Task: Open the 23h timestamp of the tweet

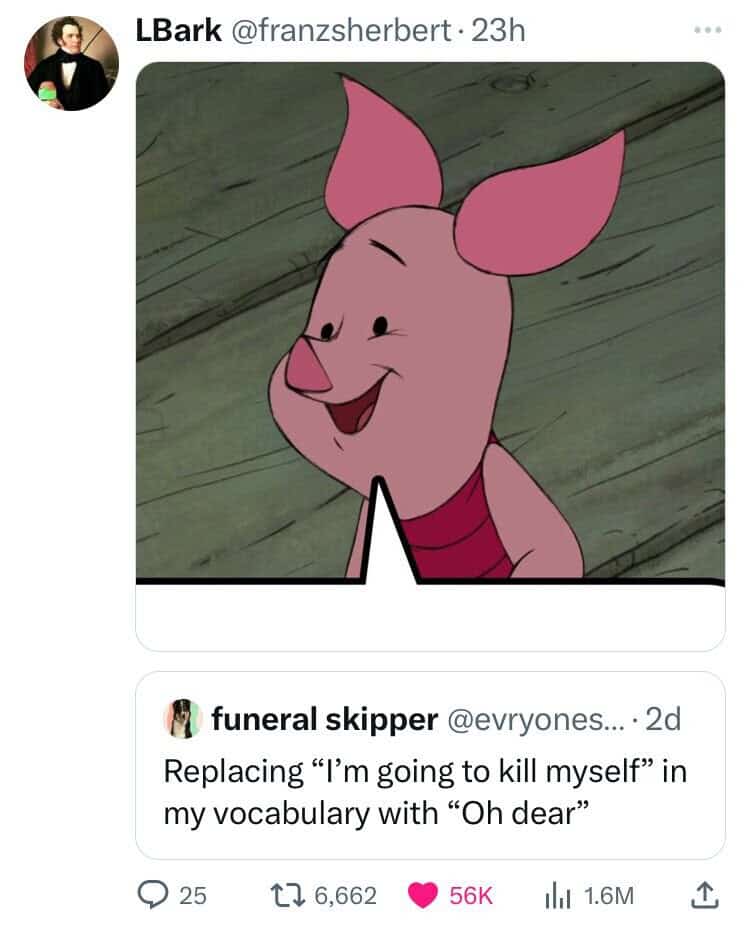Action: pos(499,30)
